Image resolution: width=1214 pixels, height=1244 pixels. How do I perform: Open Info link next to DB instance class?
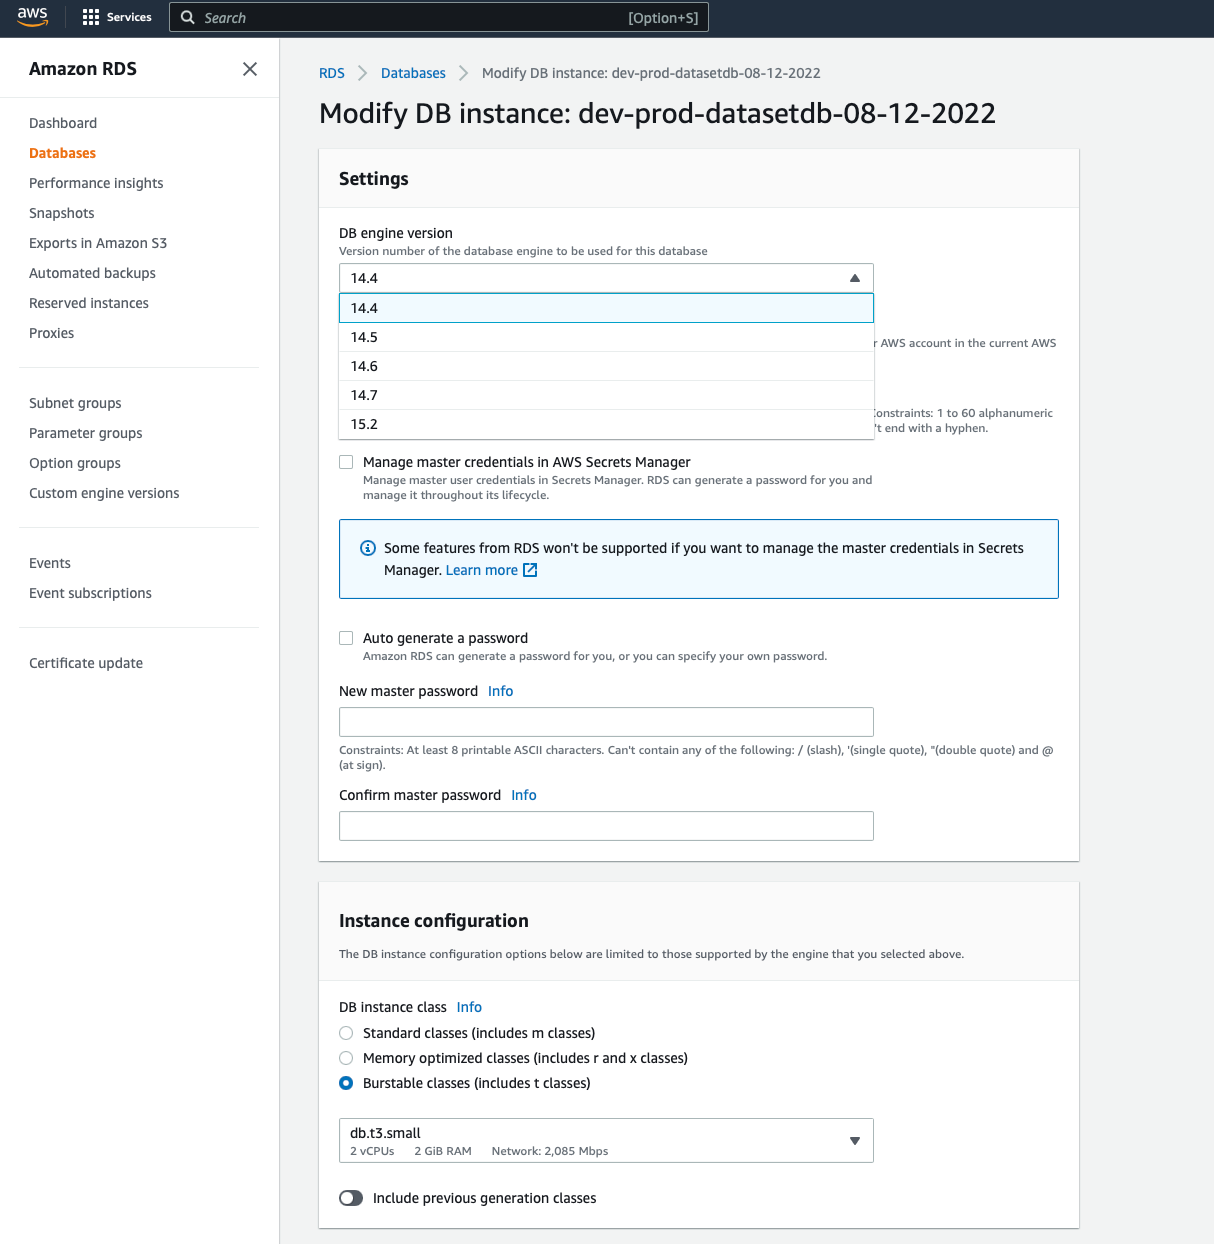tap(469, 1007)
